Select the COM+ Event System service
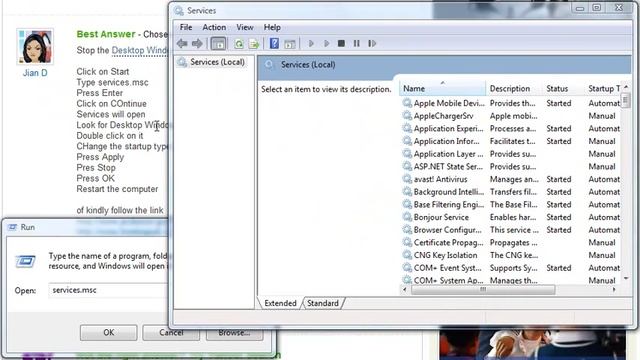Viewport: 640px width, 360px height. [x=511, y=268]
